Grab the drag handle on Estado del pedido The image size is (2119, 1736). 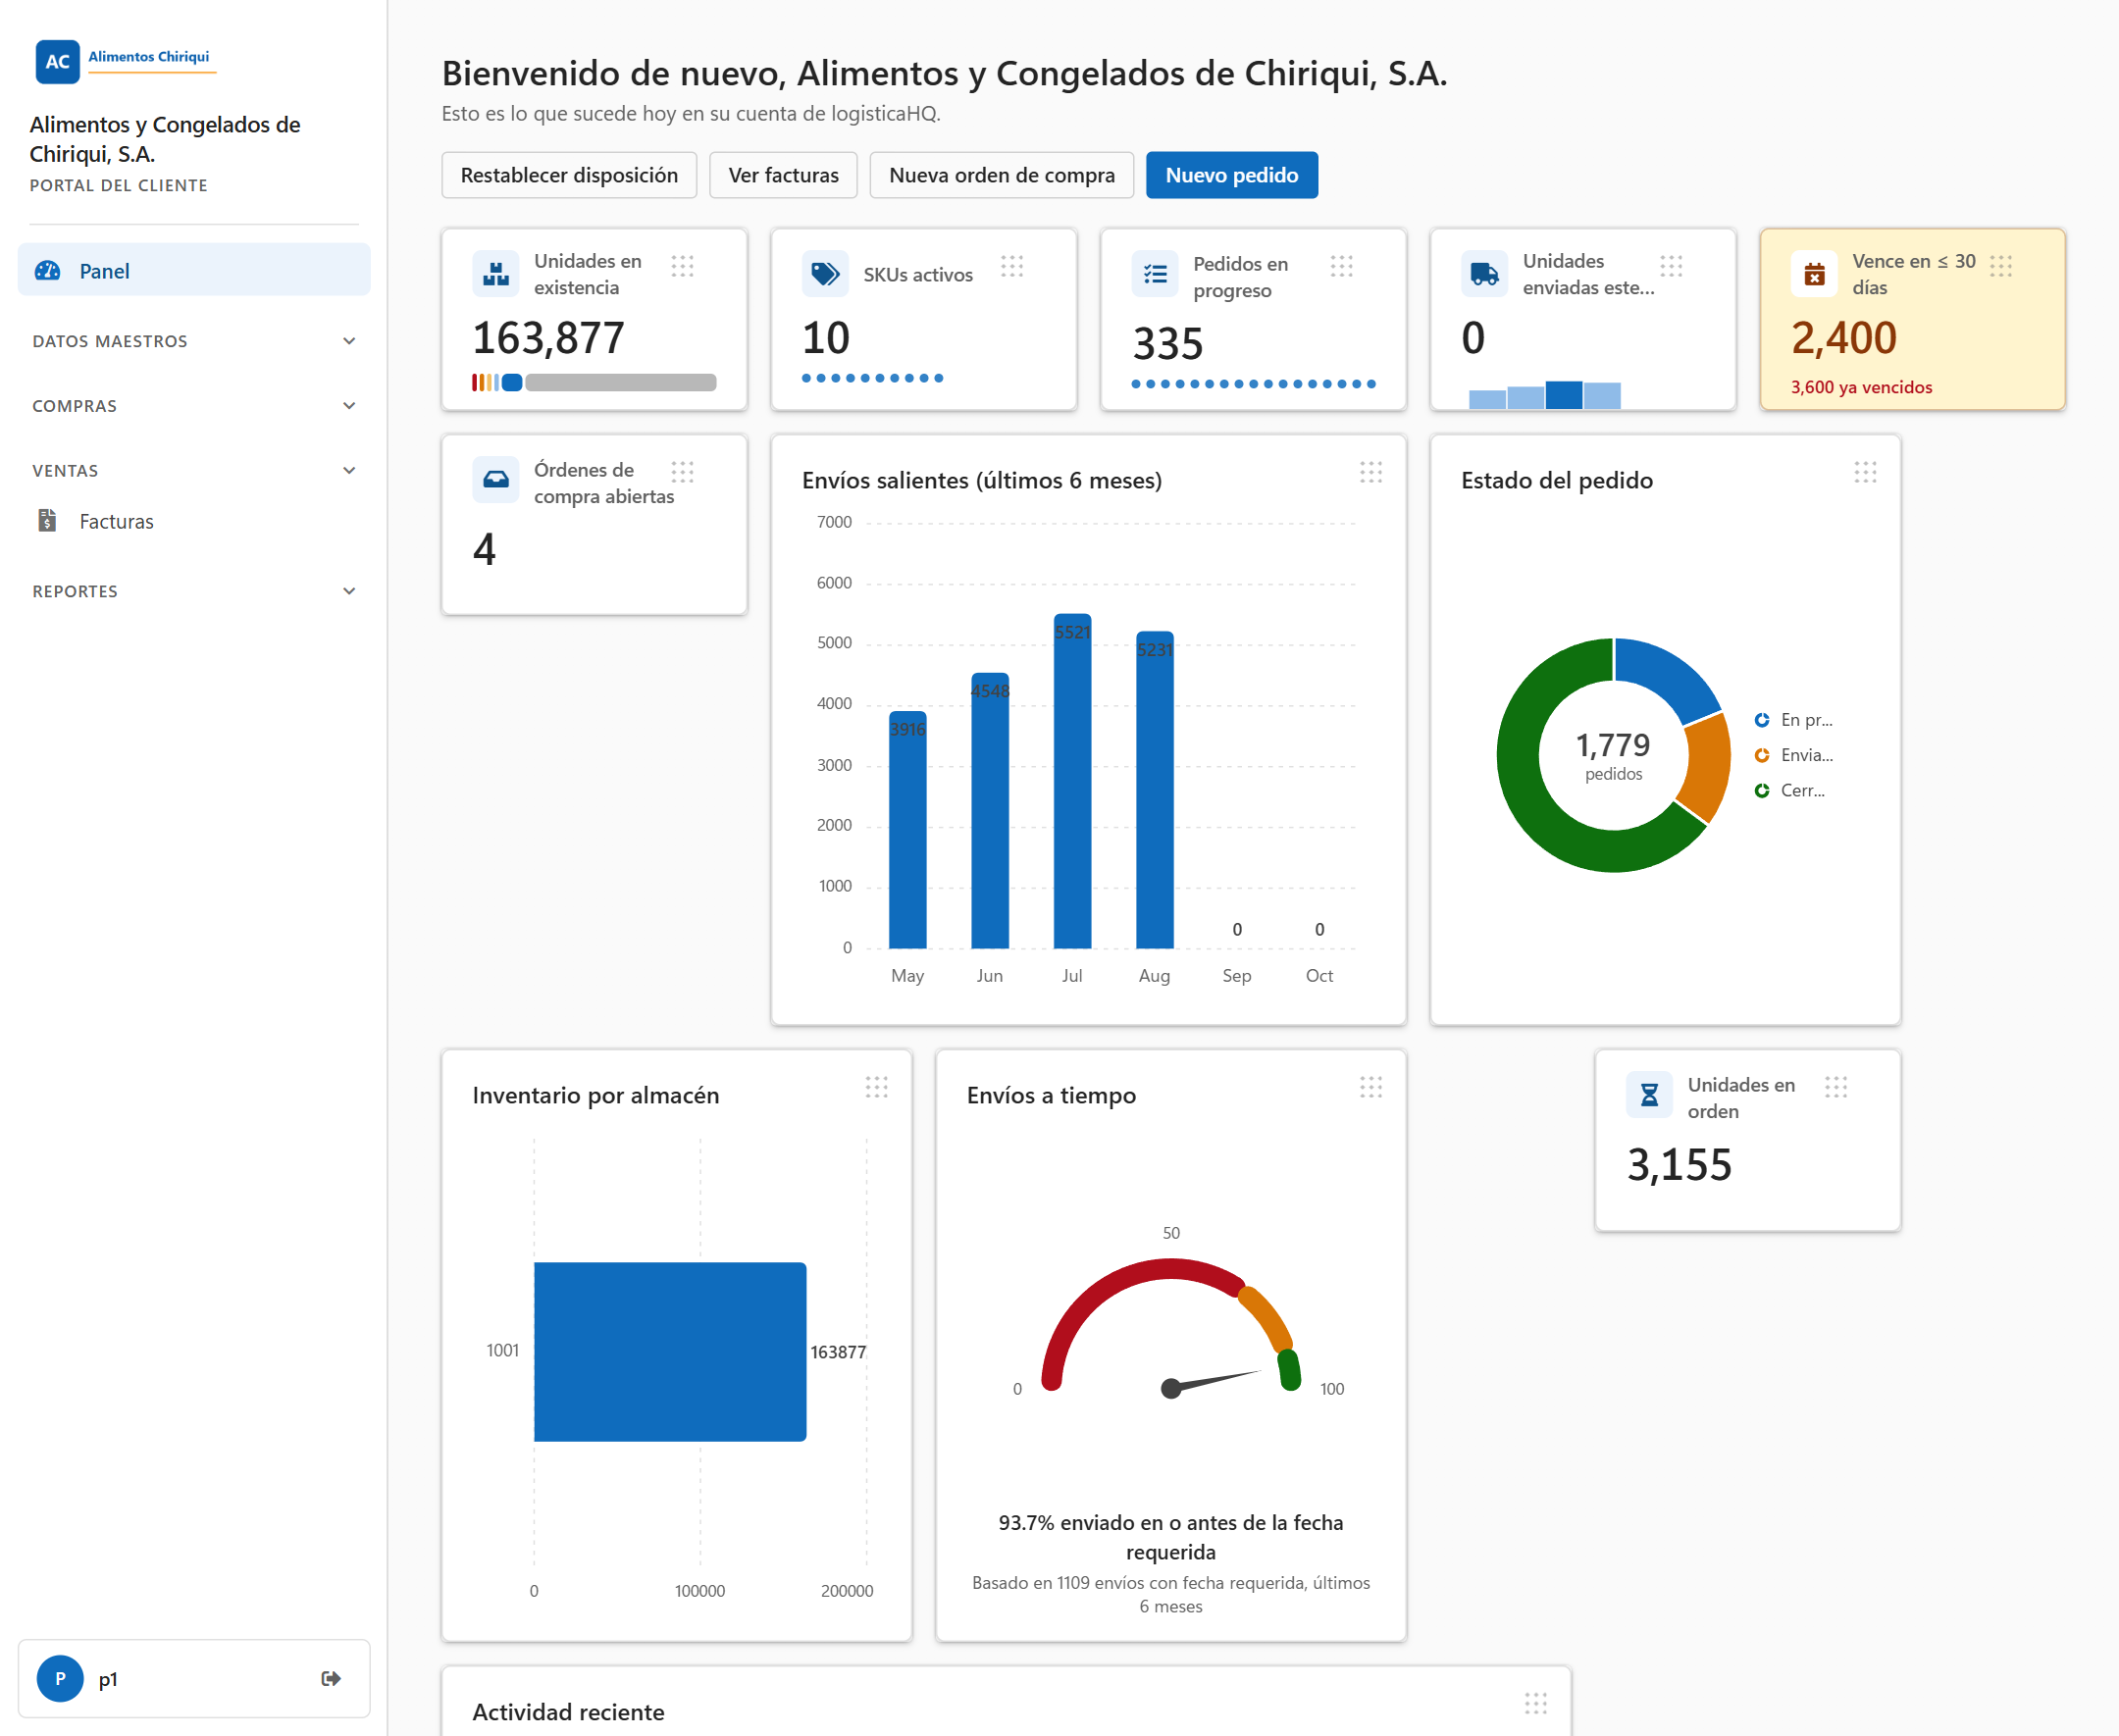point(1865,472)
